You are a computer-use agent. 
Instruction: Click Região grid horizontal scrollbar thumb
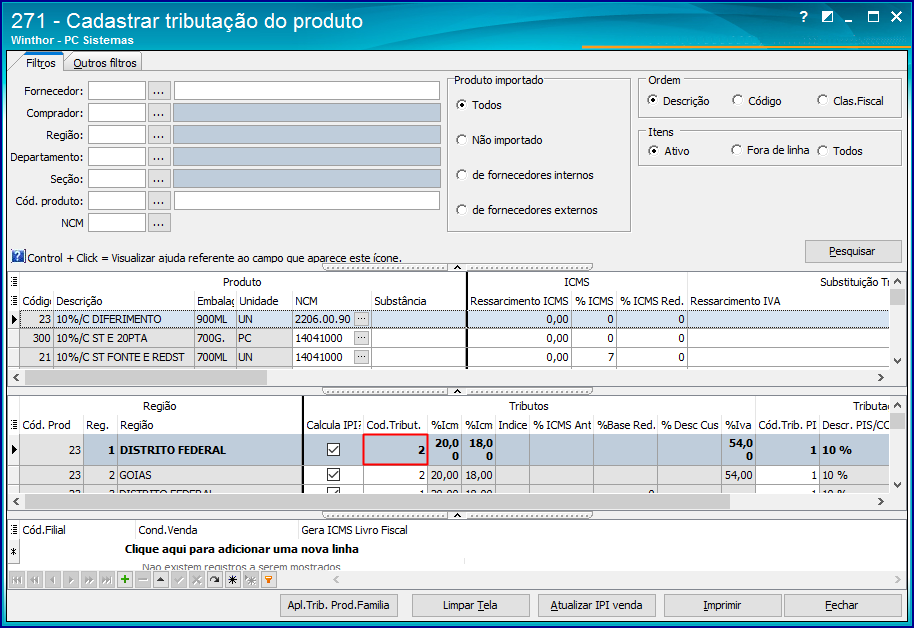(x=377, y=501)
